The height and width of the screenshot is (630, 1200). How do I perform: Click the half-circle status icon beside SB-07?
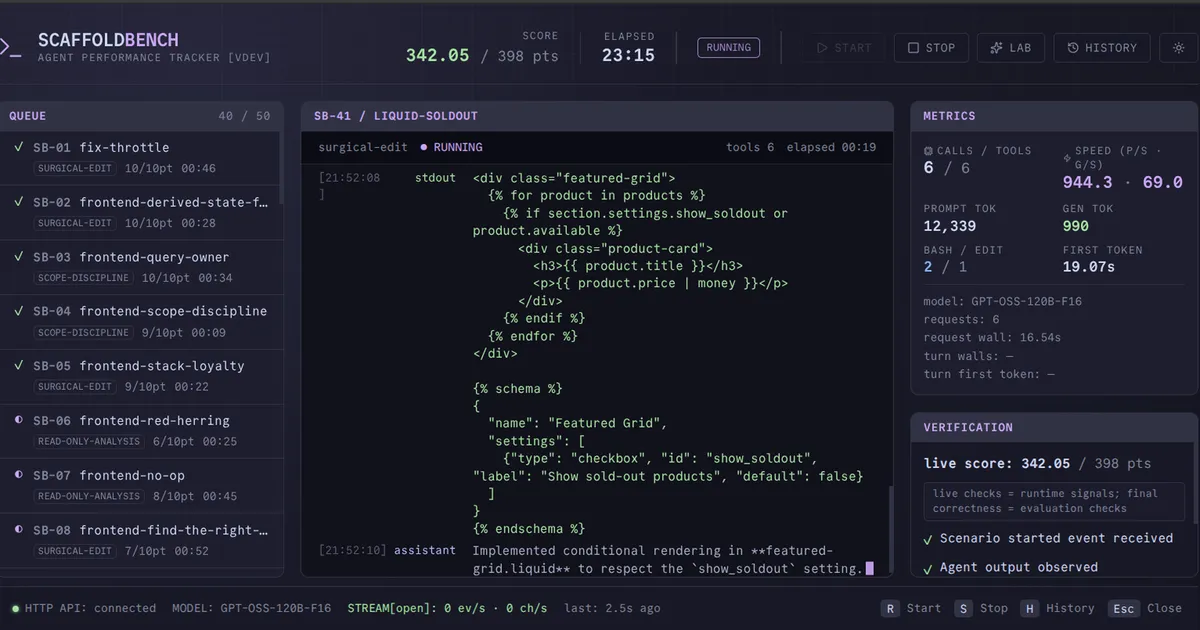click(18, 475)
